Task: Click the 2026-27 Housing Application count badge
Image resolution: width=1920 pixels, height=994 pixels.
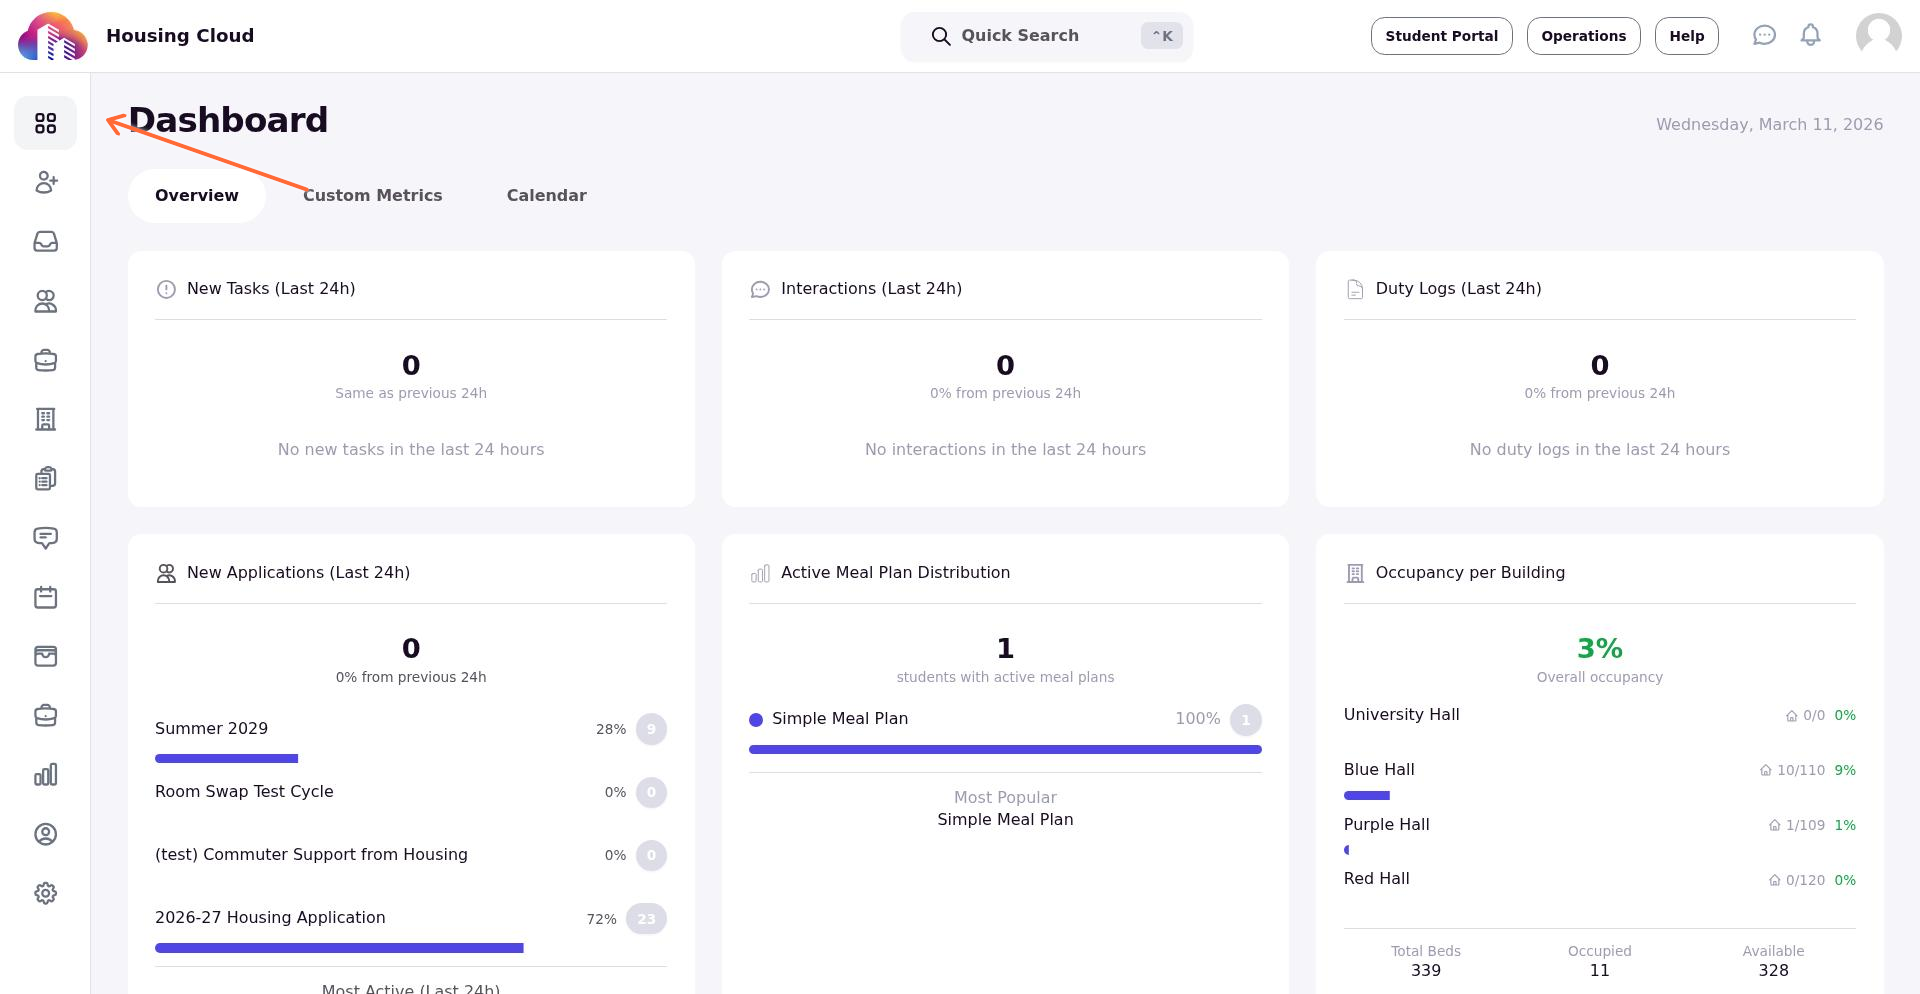Action: (x=646, y=919)
